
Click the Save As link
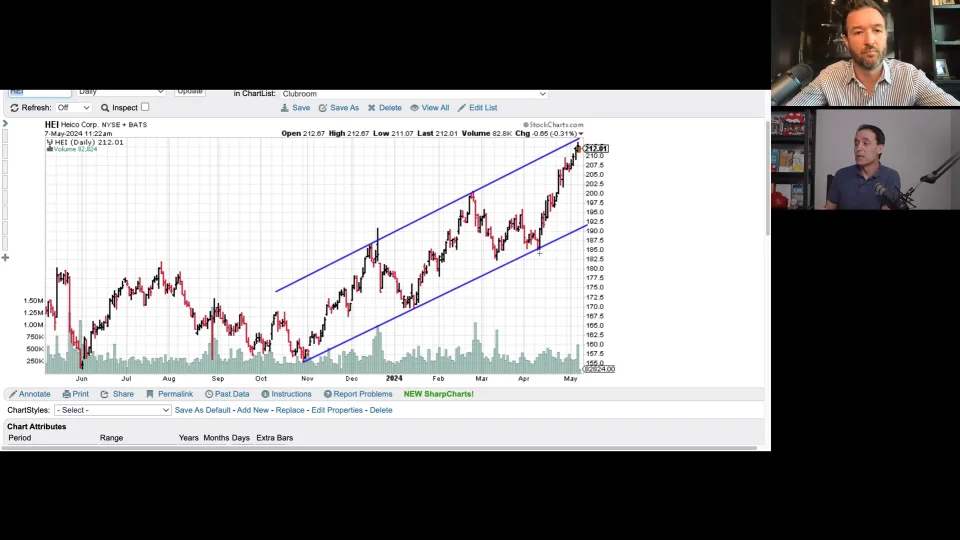point(345,108)
